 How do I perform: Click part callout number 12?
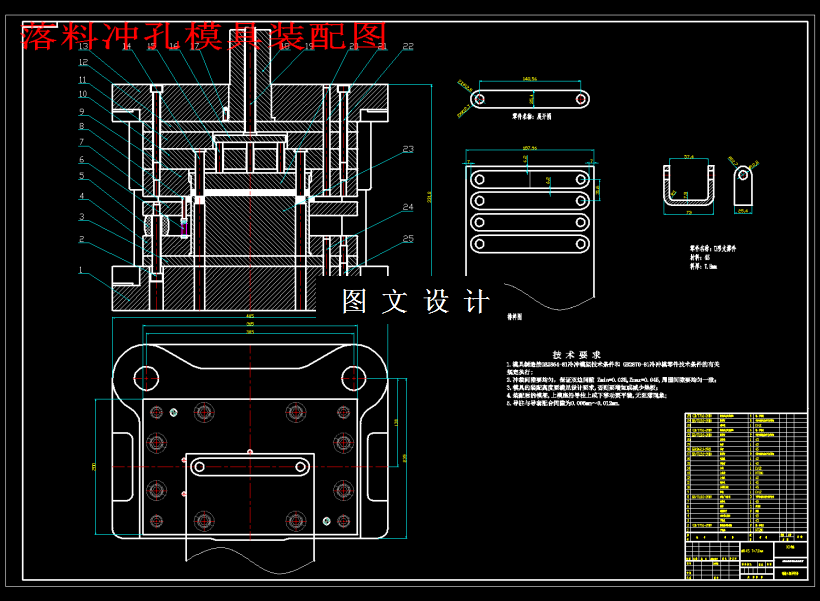83,62
